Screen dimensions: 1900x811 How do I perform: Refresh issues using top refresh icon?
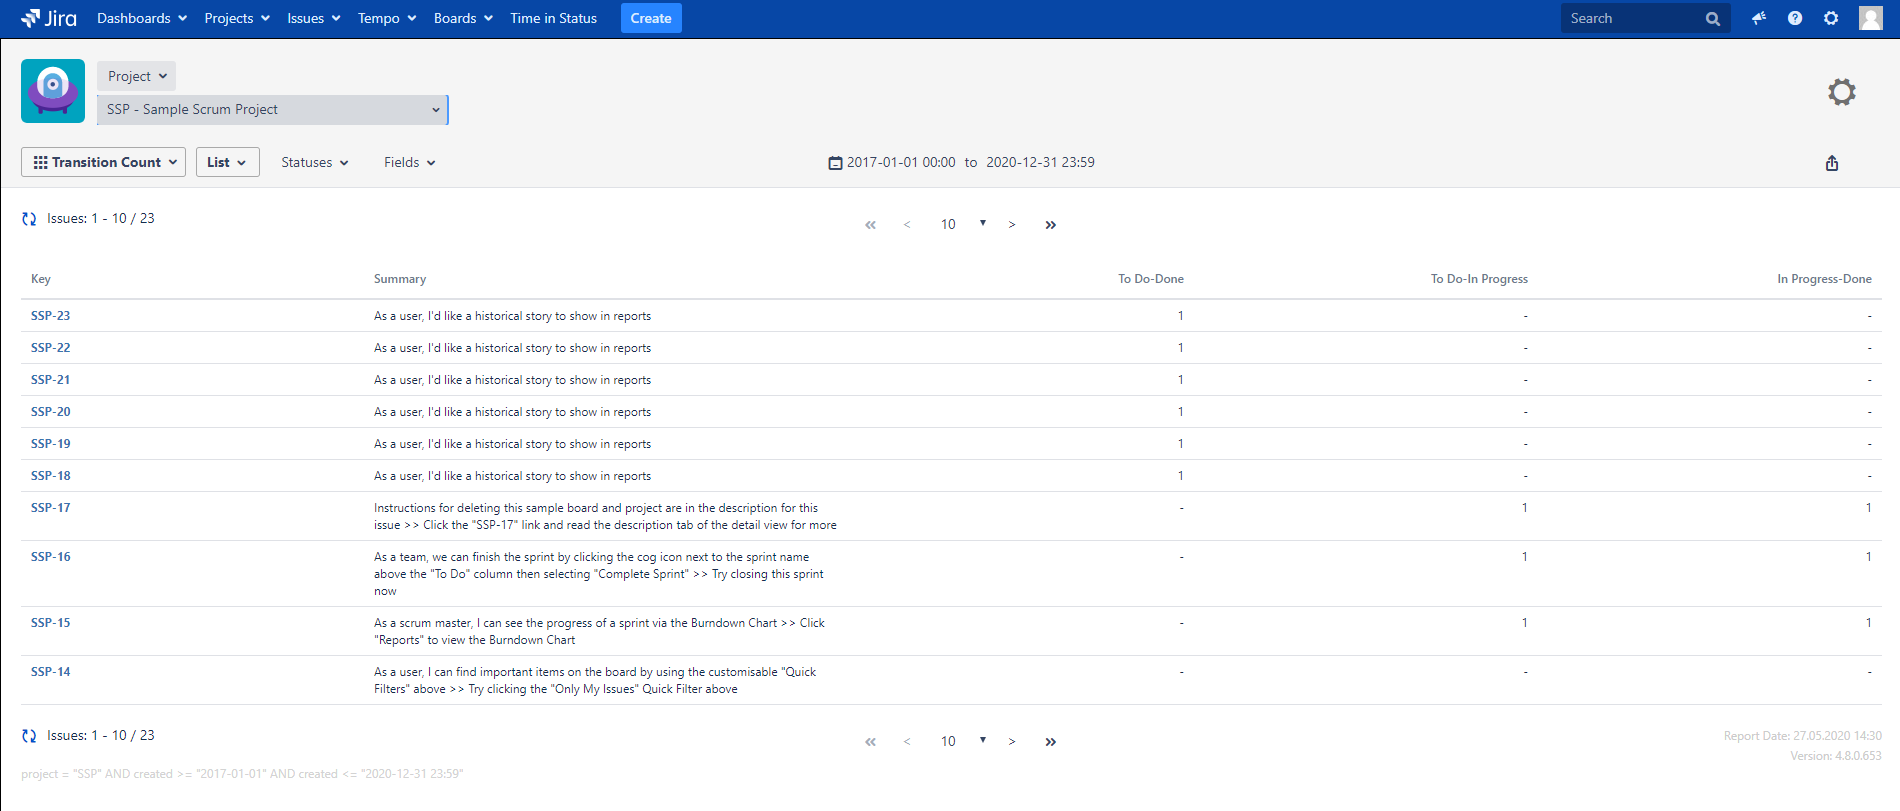(29, 219)
